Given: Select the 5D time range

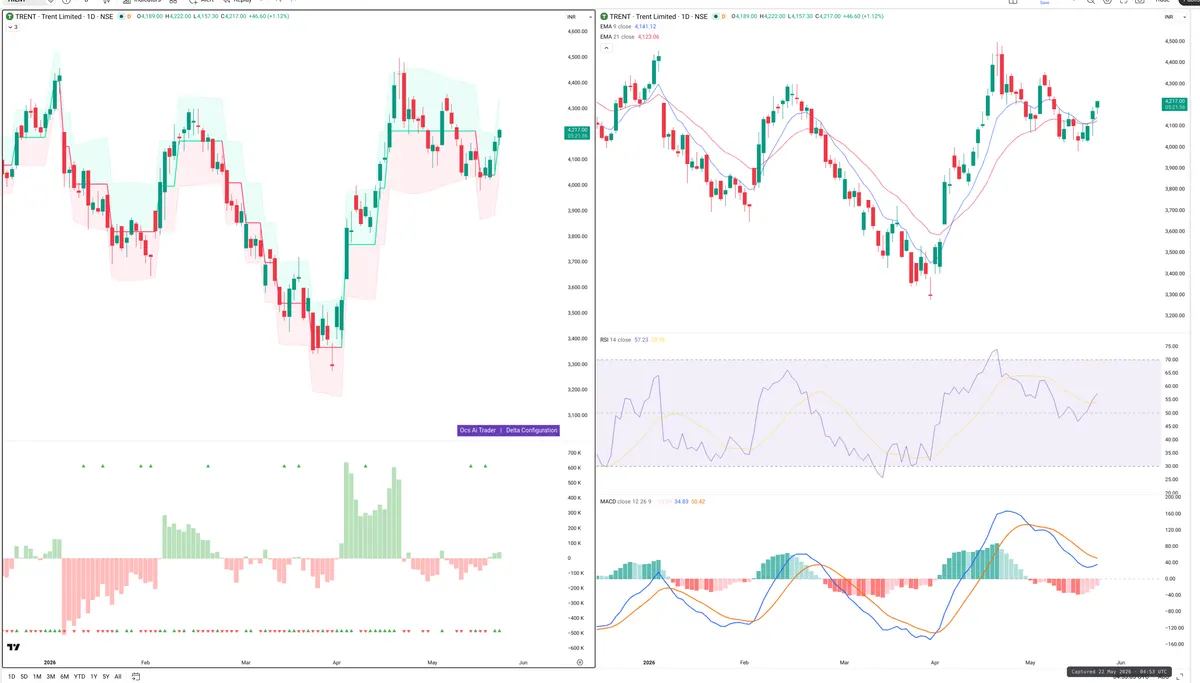Looking at the screenshot, I should coord(25,676).
